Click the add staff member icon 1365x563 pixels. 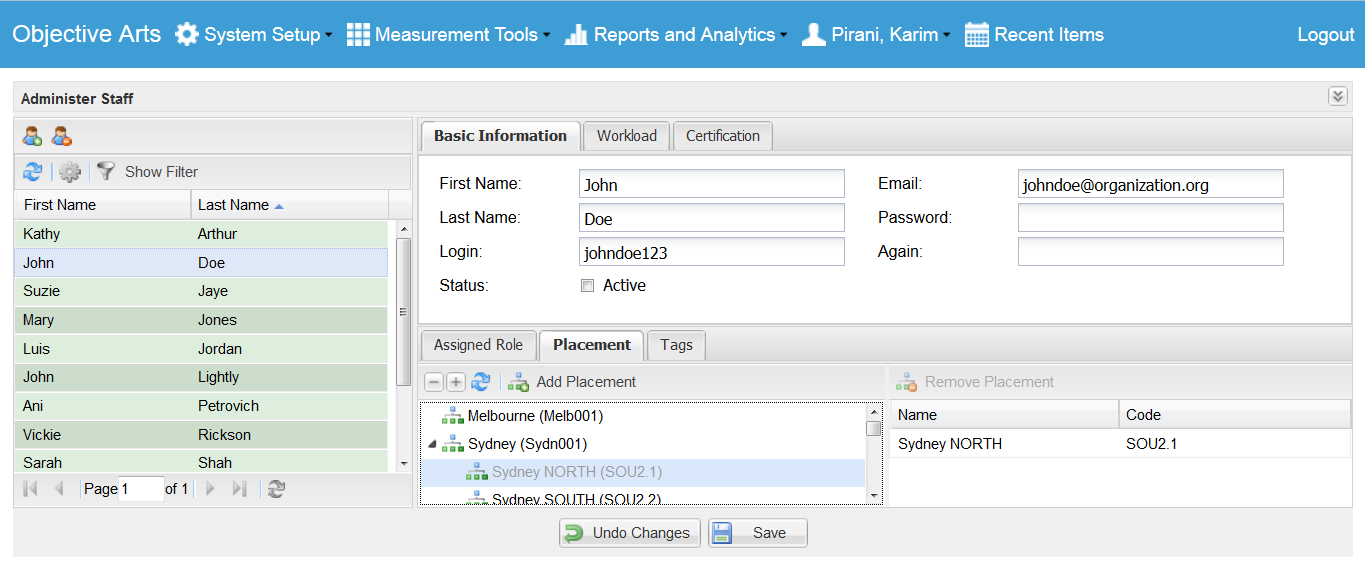click(x=32, y=136)
